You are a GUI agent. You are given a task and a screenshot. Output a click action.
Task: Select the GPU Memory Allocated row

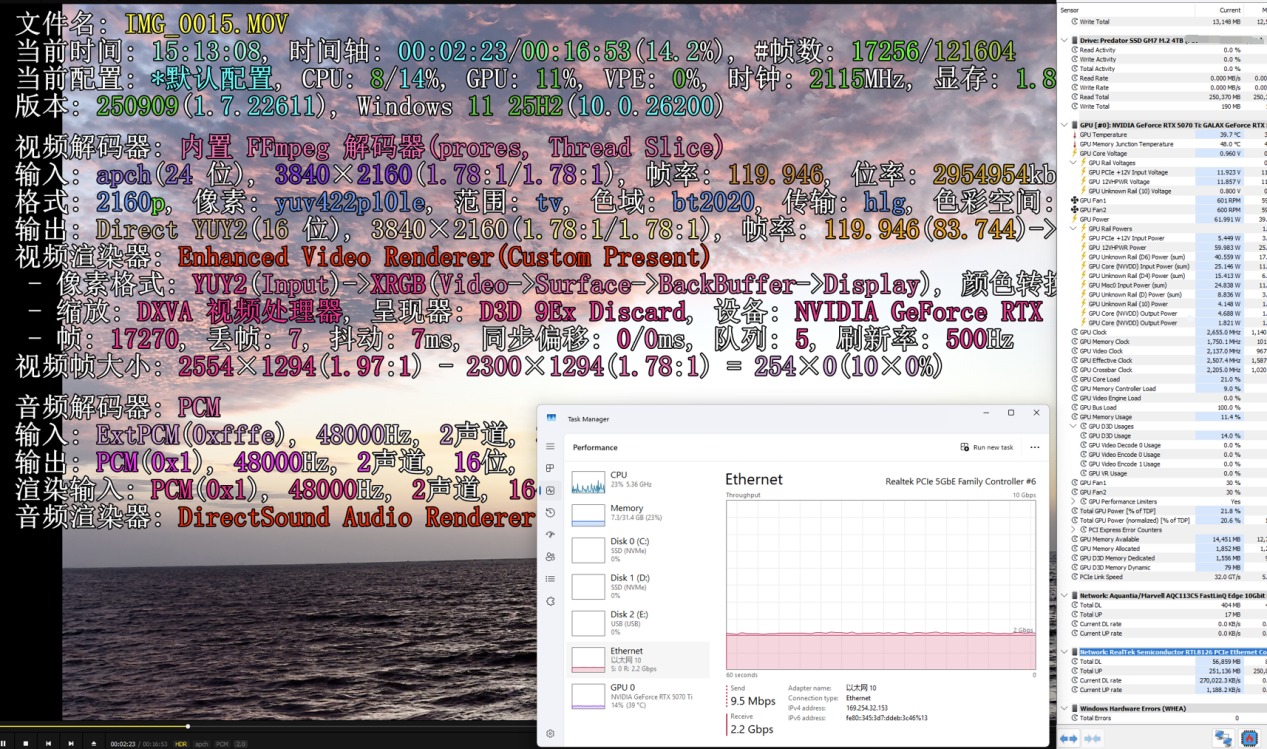point(1163,549)
